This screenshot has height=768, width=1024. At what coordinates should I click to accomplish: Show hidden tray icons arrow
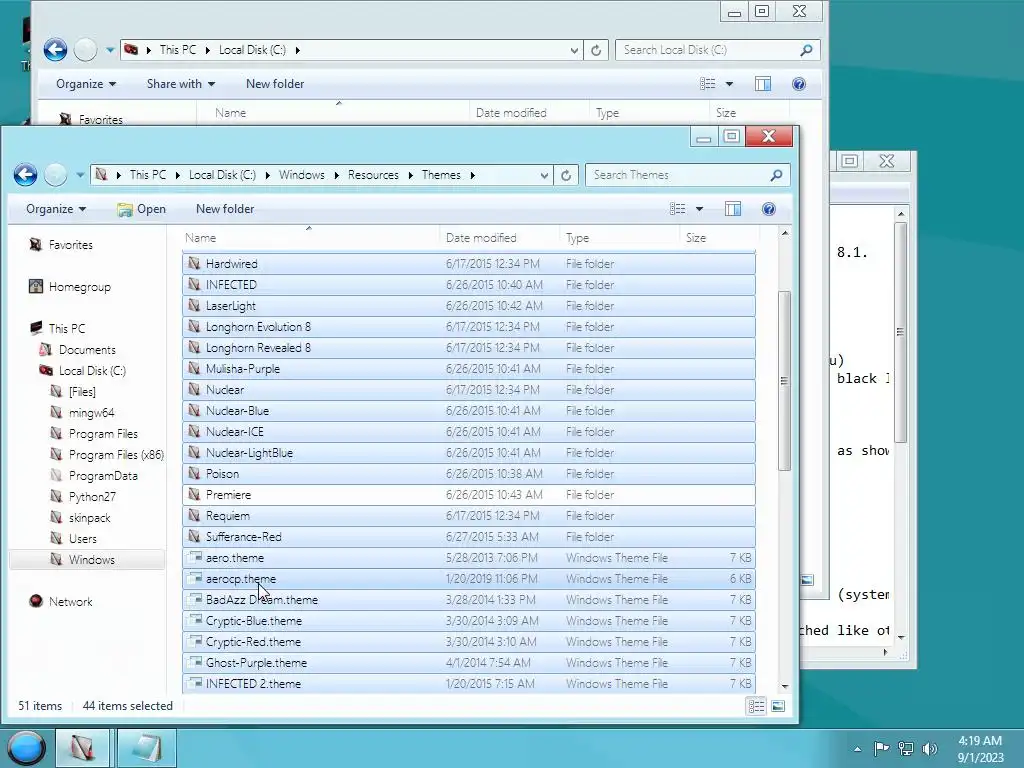coord(857,749)
